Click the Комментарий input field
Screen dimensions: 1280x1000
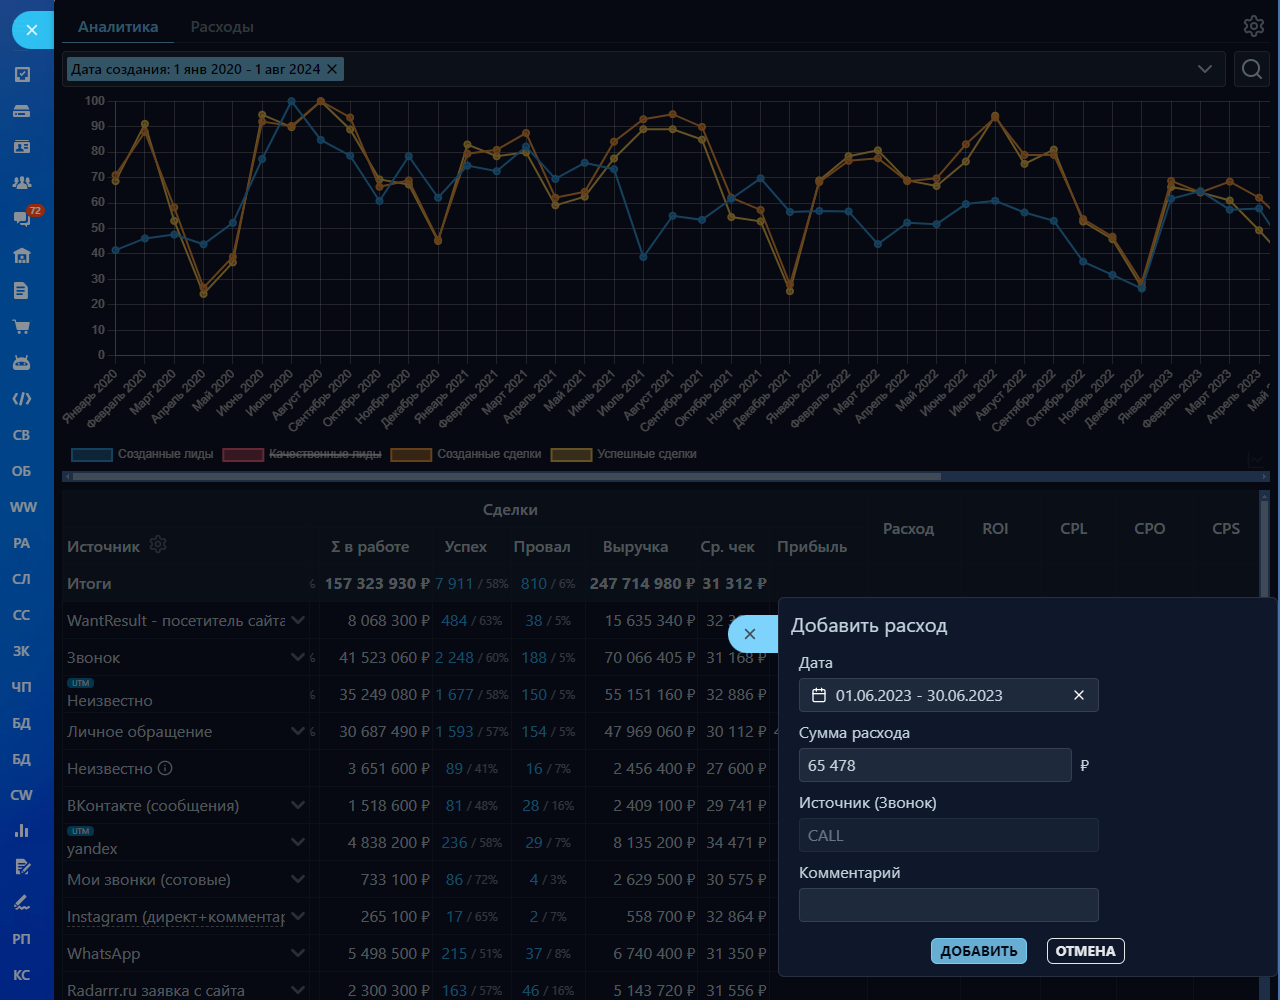(948, 905)
